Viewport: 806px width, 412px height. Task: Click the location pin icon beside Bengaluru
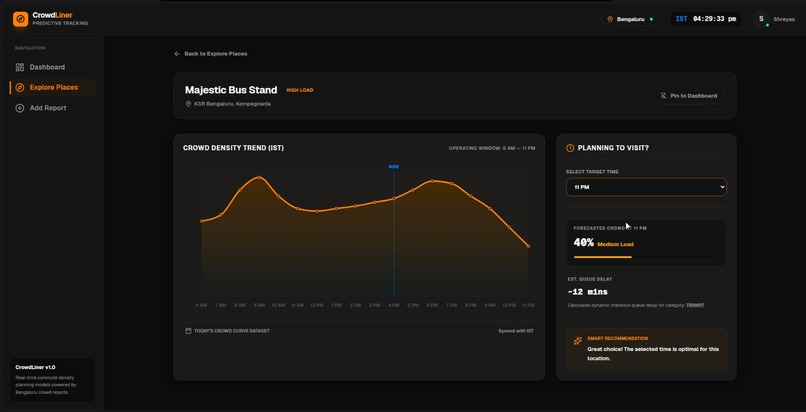point(610,20)
